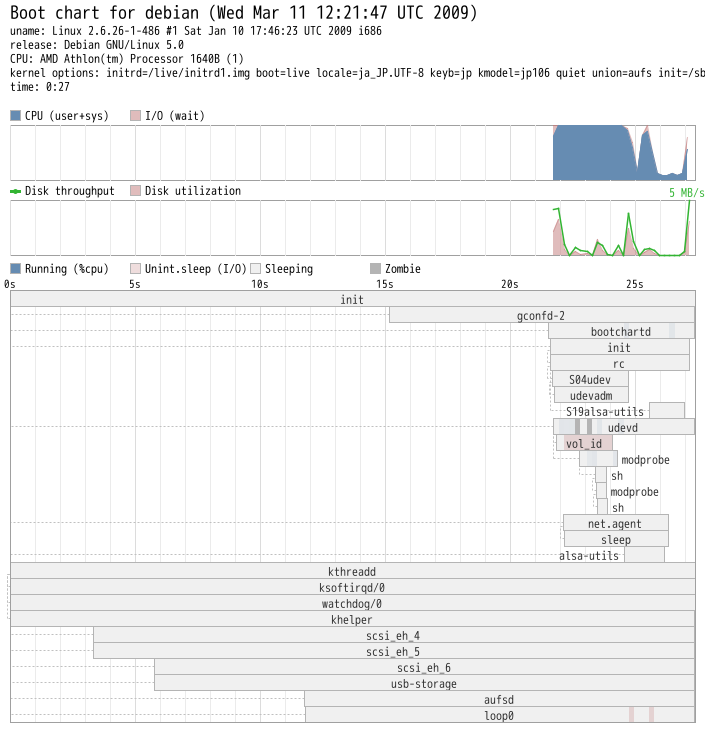Click the CPU (user+sys) legend label
The height and width of the screenshot is (732, 705).
(x=67, y=116)
